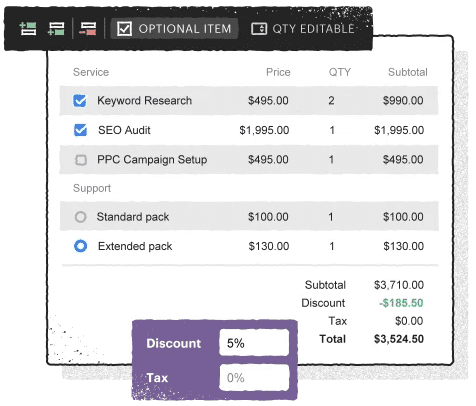
Task: Click the insert row below icon
Action: pos(56,29)
